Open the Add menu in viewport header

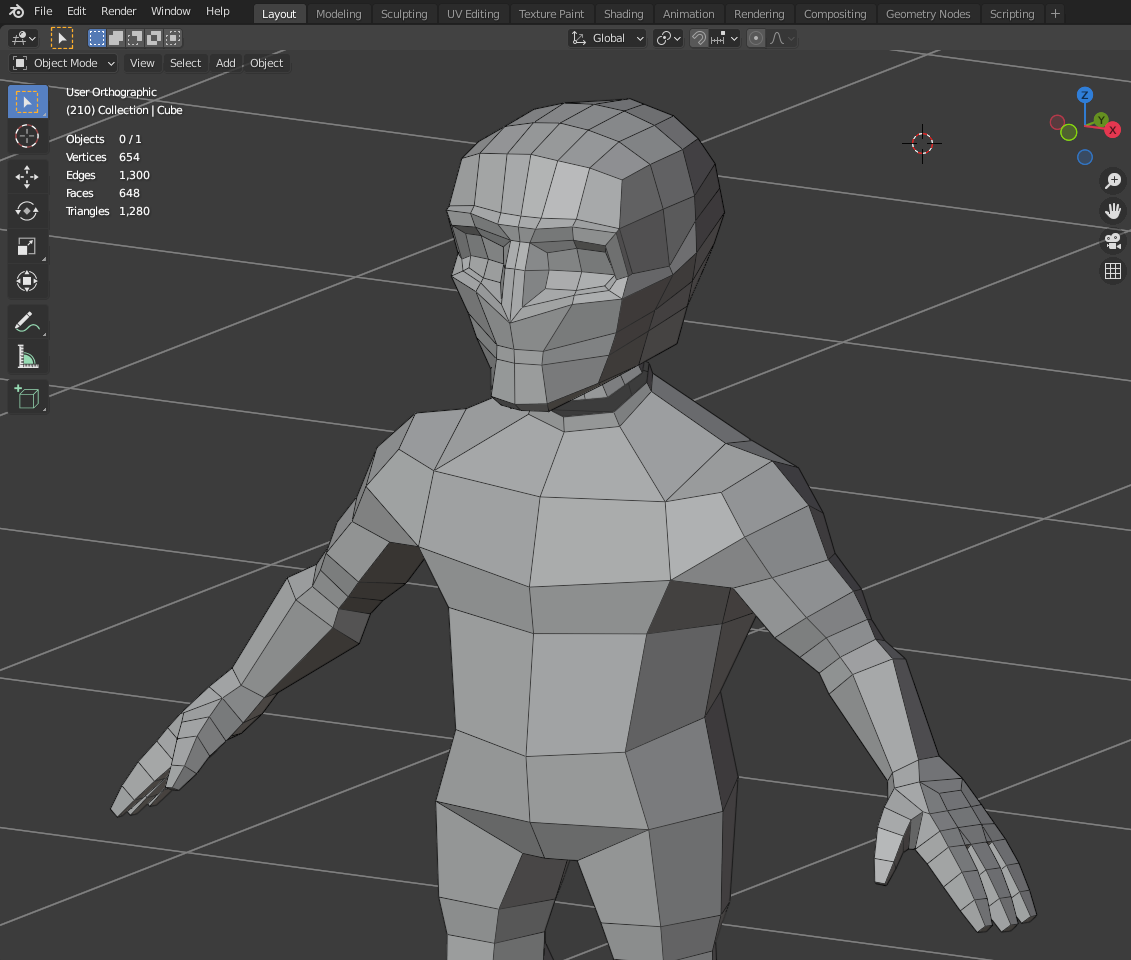(x=226, y=63)
